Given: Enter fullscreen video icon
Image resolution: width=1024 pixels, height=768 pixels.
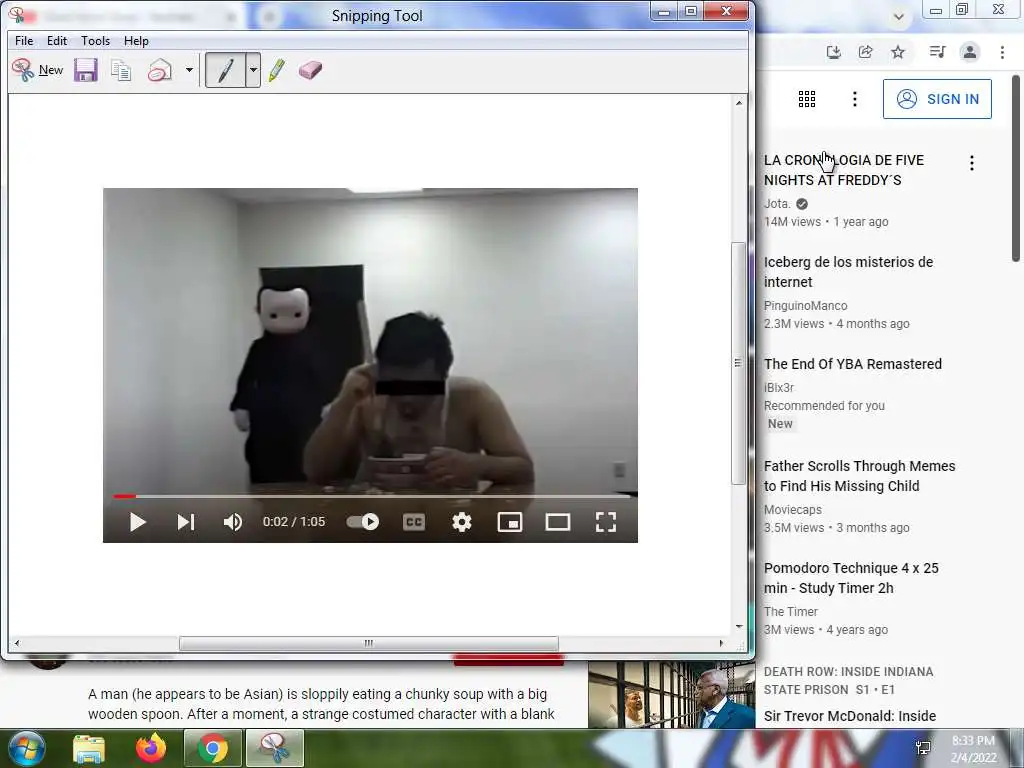Looking at the screenshot, I should (x=606, y=522).
